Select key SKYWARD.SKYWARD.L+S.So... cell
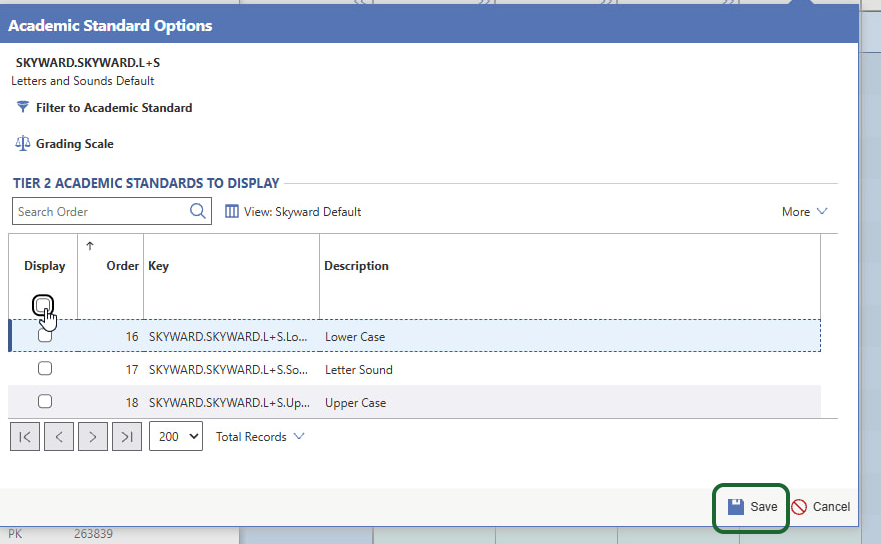This screenshot has width=881, height=544. click(228, 370)
